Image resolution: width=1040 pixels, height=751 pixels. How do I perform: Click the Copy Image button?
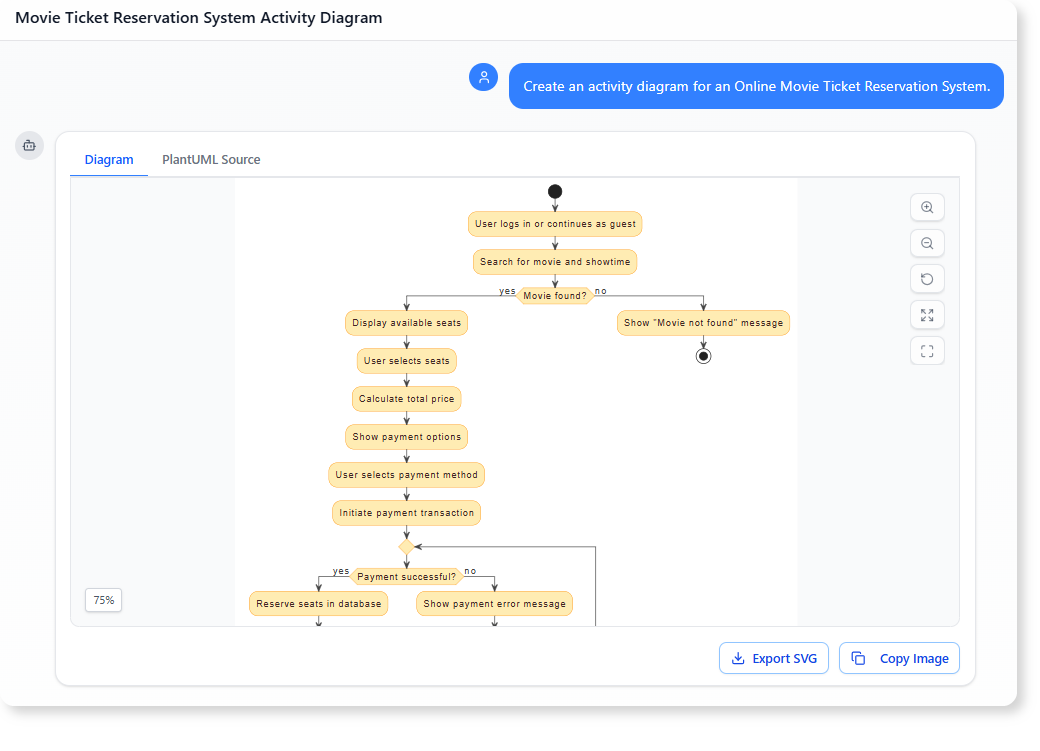(x=899, y=658)
